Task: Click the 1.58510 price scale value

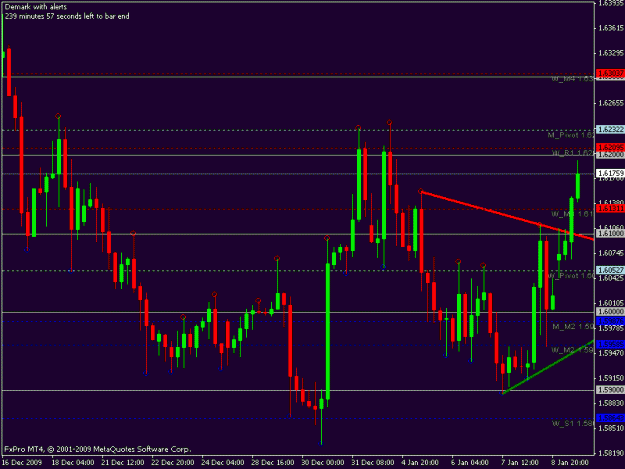Action: pyautogui.click(x=611, y=428)
